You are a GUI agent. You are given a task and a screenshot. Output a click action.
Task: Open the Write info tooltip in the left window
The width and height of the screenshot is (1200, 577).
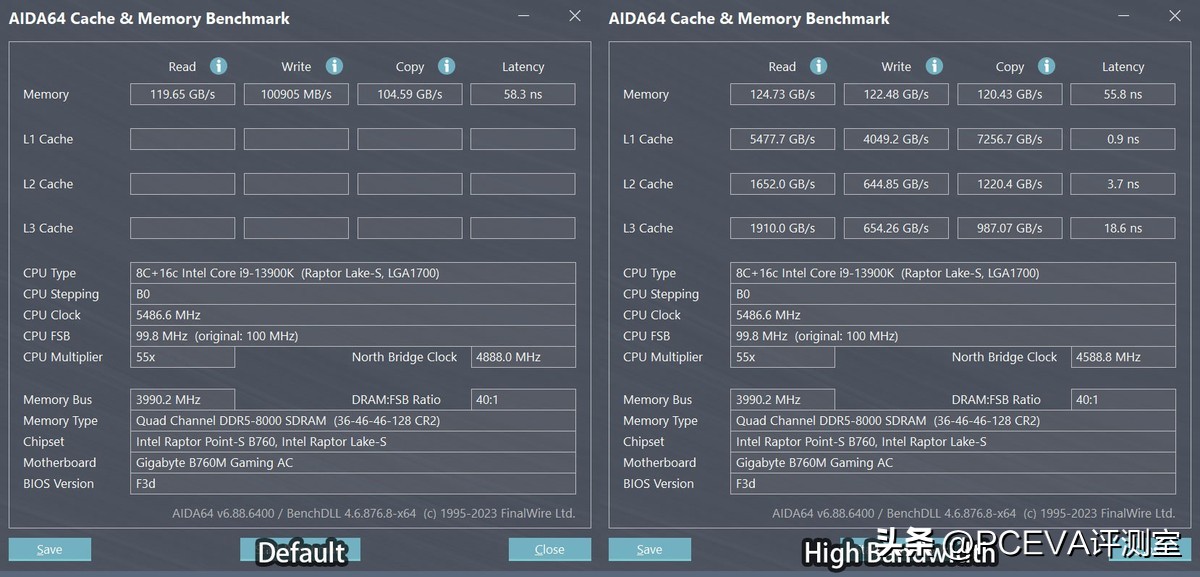point(333,66)
